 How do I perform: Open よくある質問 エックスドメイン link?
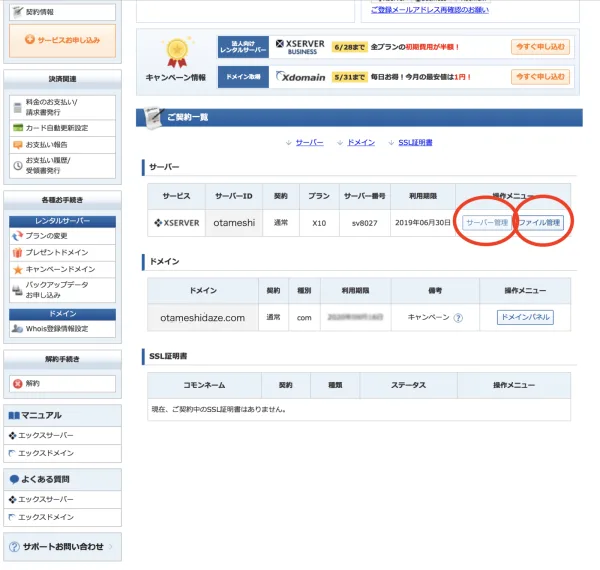(62, 517)
